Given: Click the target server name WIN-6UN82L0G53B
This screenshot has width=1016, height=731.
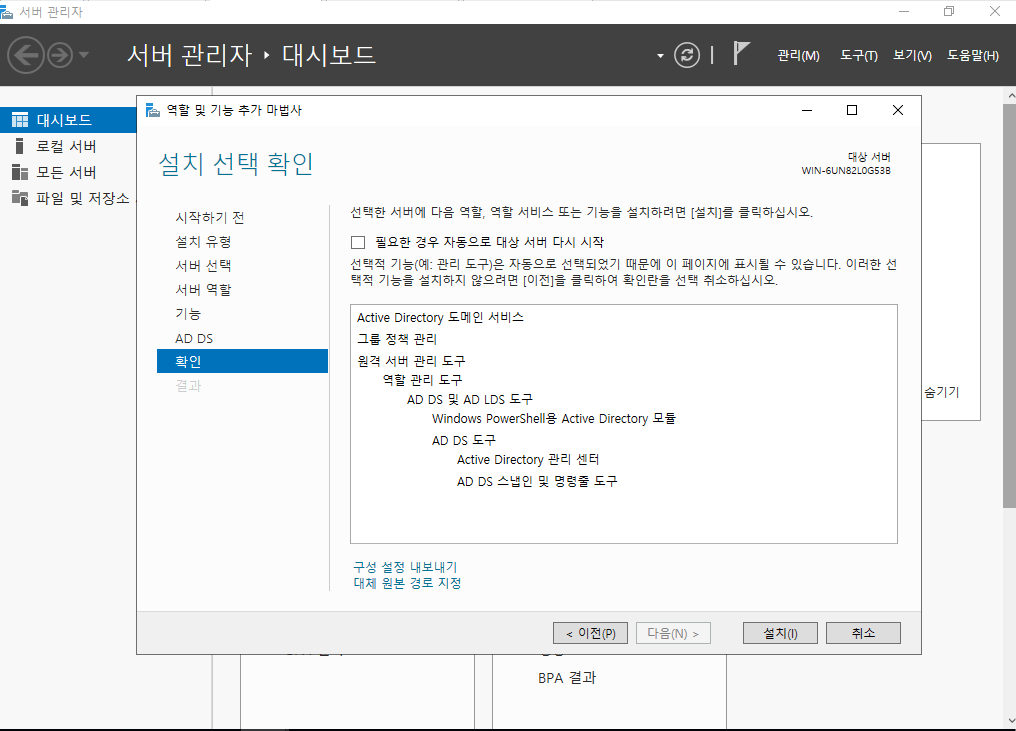Looking at the screenshot, I should [x=846, y=171].
